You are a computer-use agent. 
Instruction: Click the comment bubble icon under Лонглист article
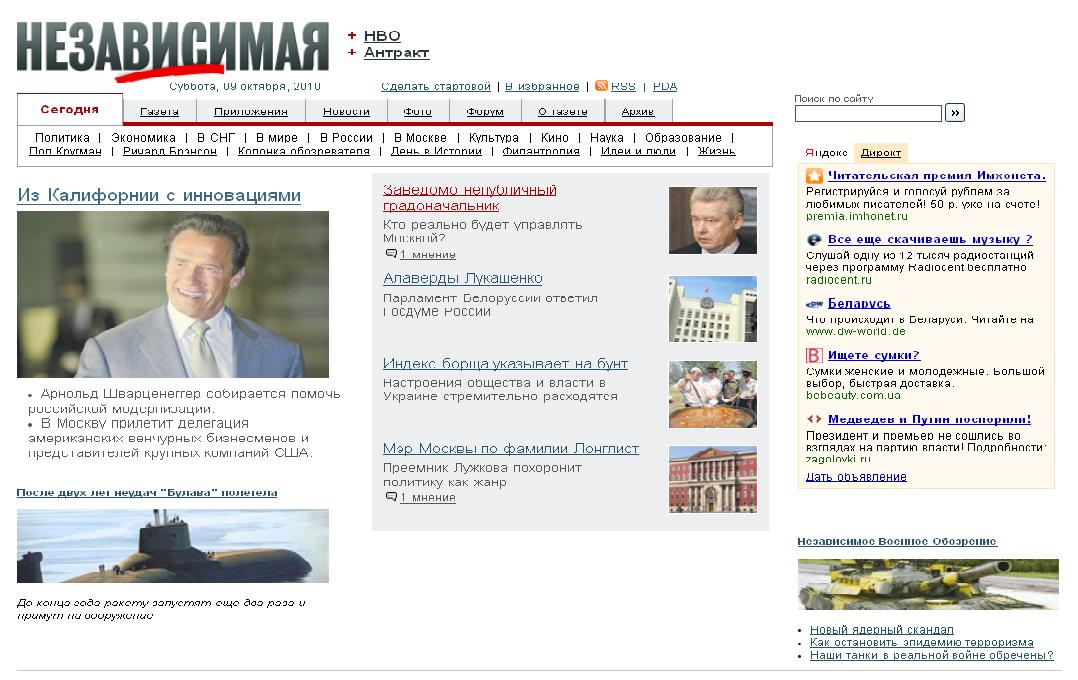point(391,497)
